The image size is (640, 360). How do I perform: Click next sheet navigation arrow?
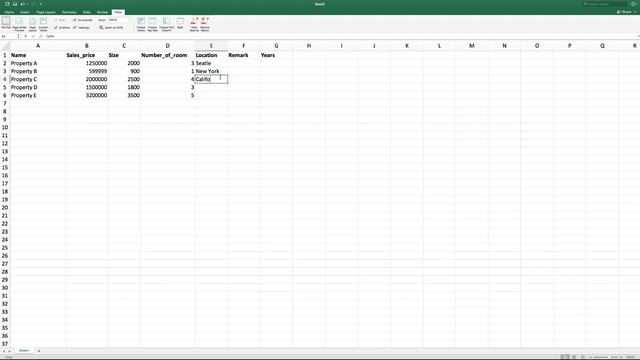(9, 351)
